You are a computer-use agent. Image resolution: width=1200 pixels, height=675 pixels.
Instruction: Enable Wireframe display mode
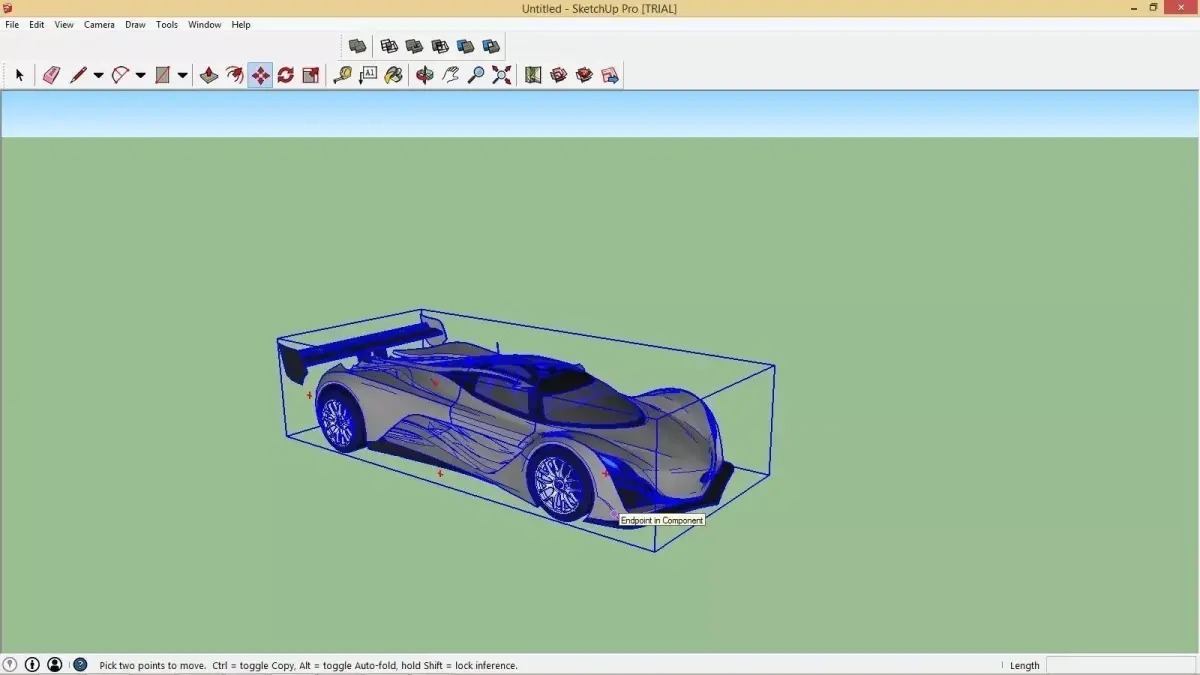[389, 46]
